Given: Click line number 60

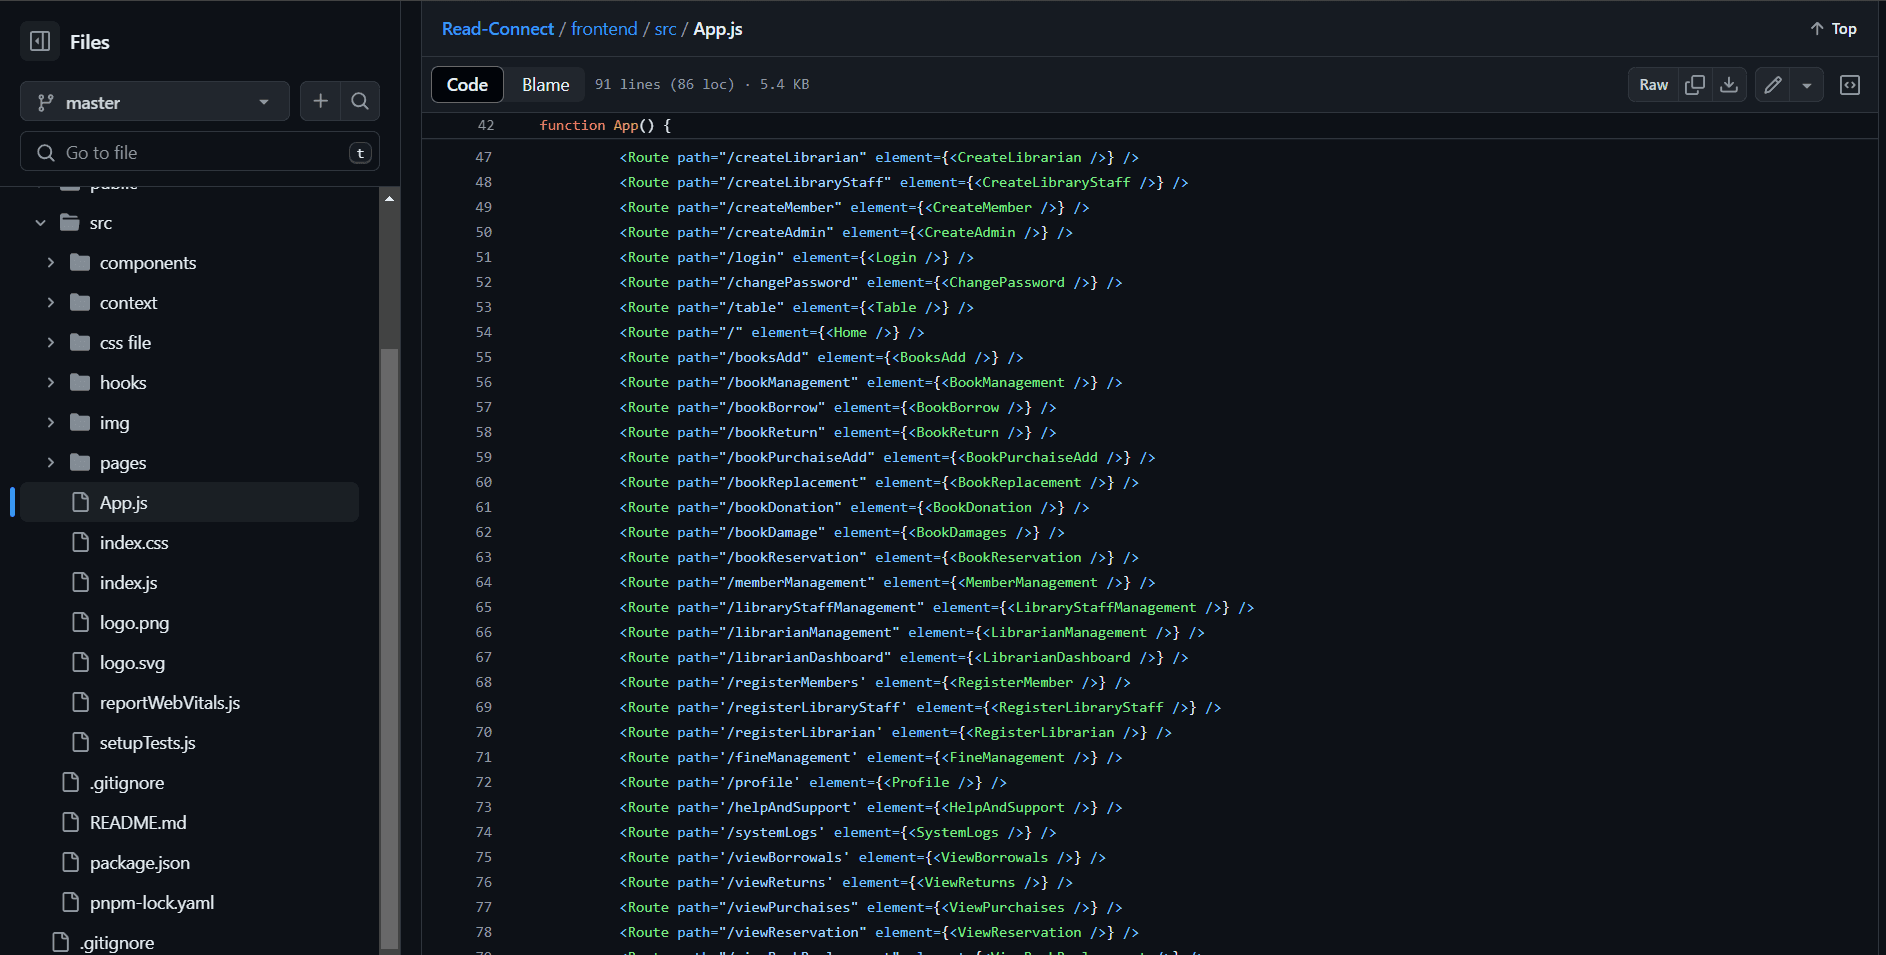Looking at the screenshot, I should click(x=484, y=482).
